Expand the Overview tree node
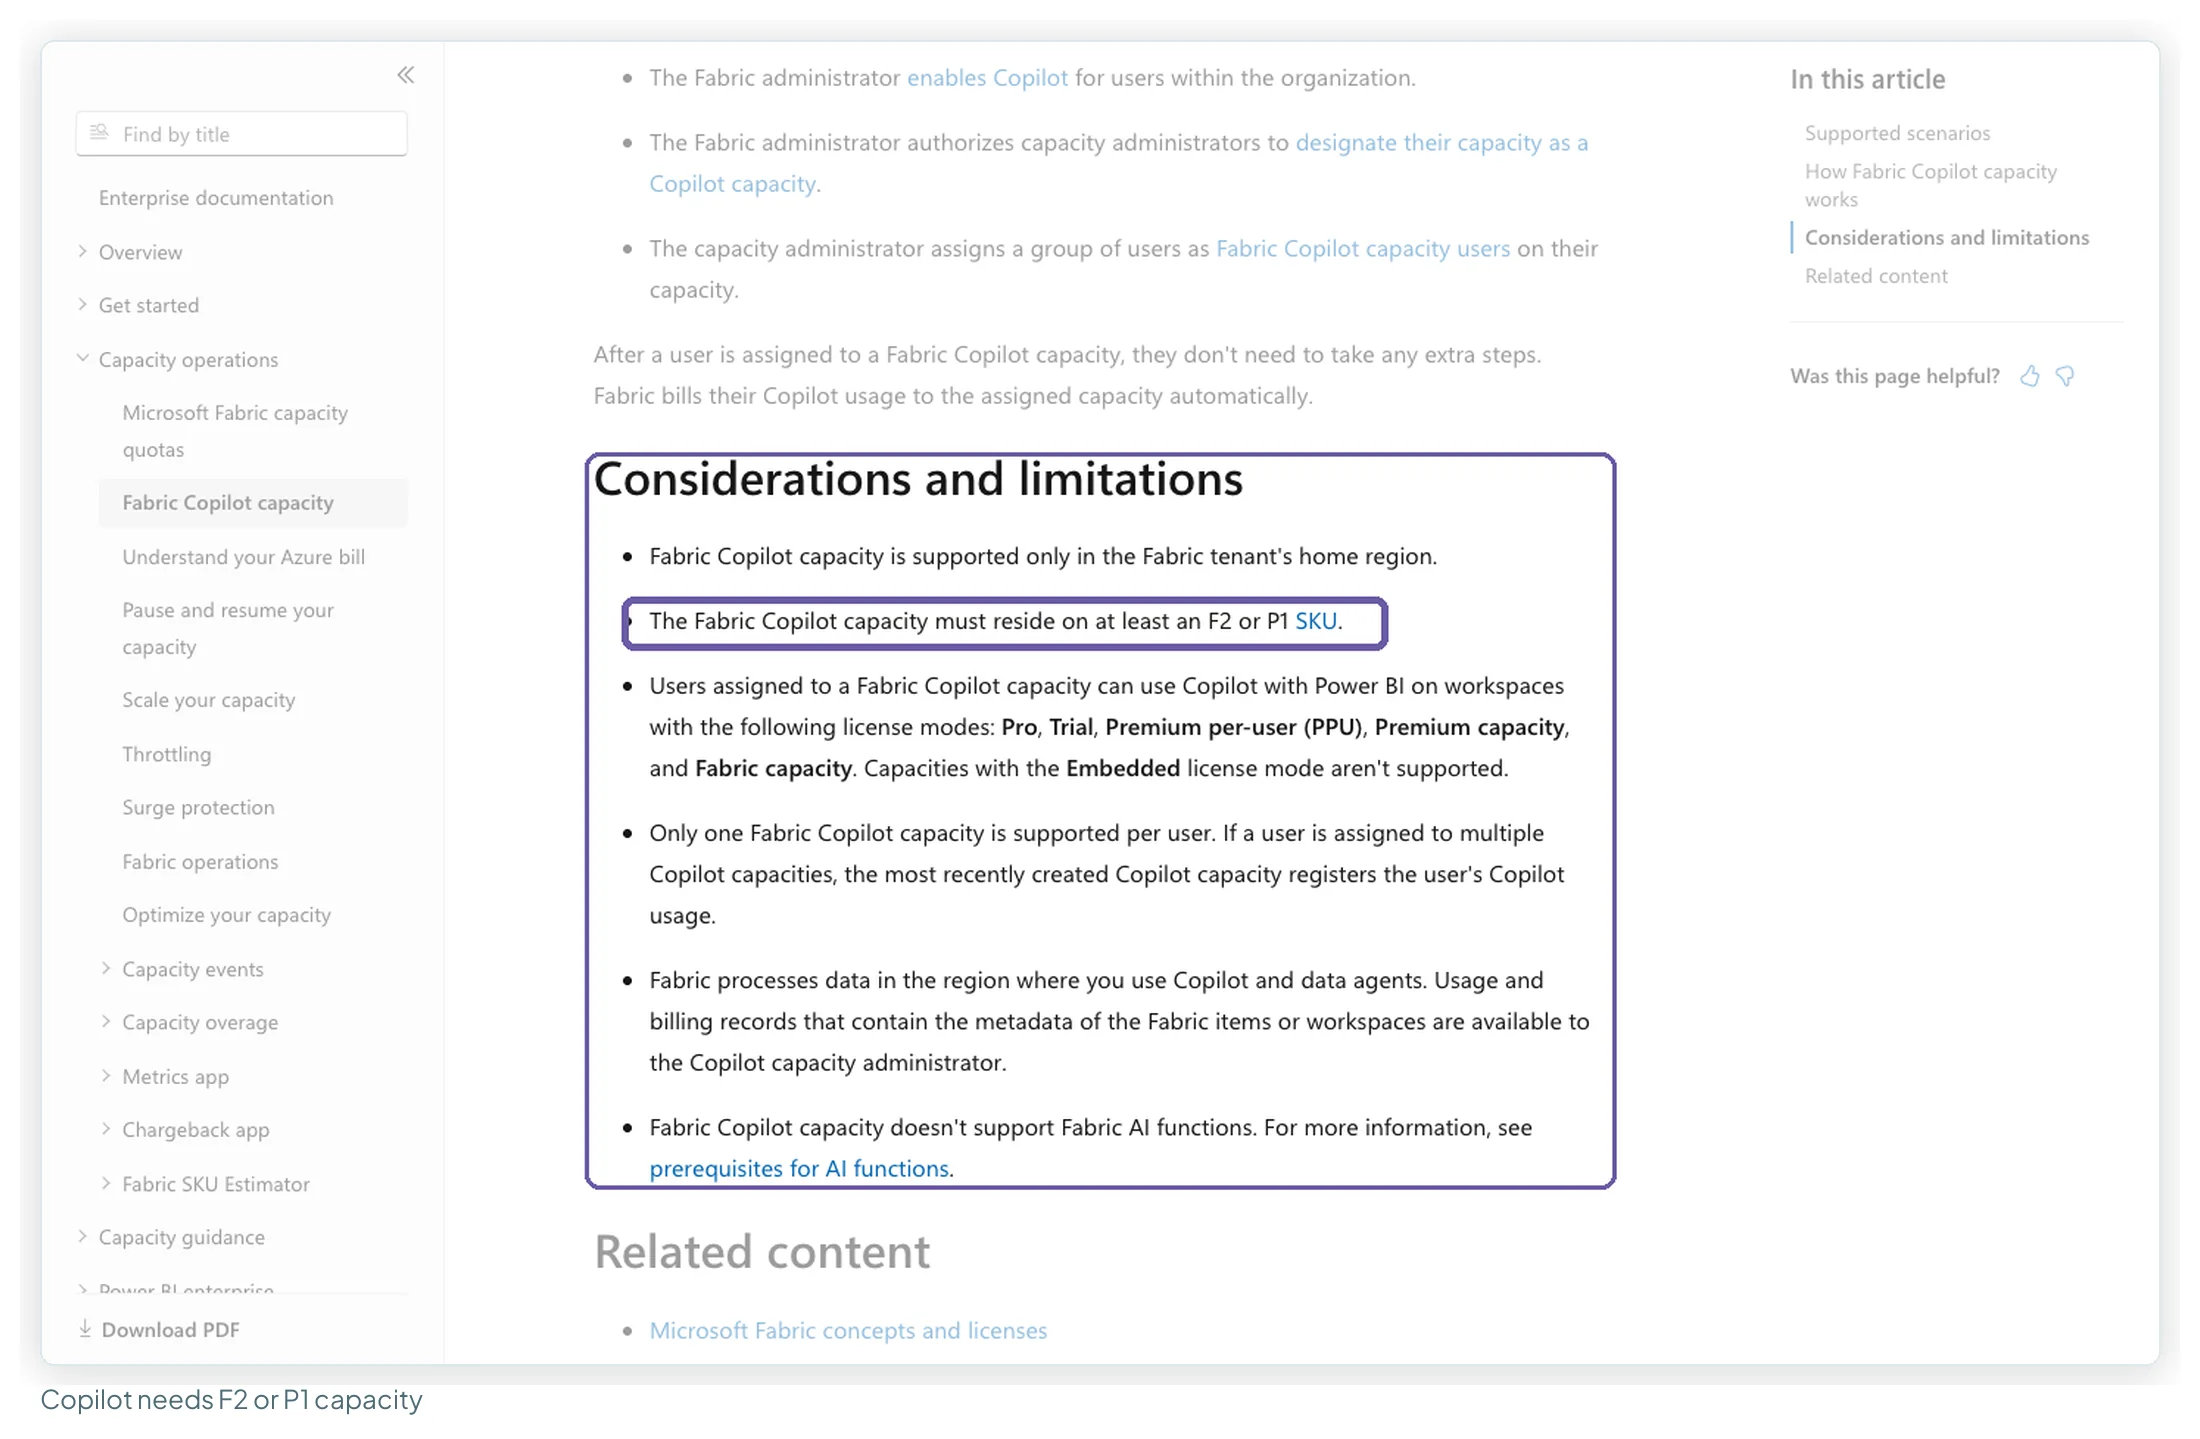This screenshot has height=1439, width=2200. pos(83,251)
